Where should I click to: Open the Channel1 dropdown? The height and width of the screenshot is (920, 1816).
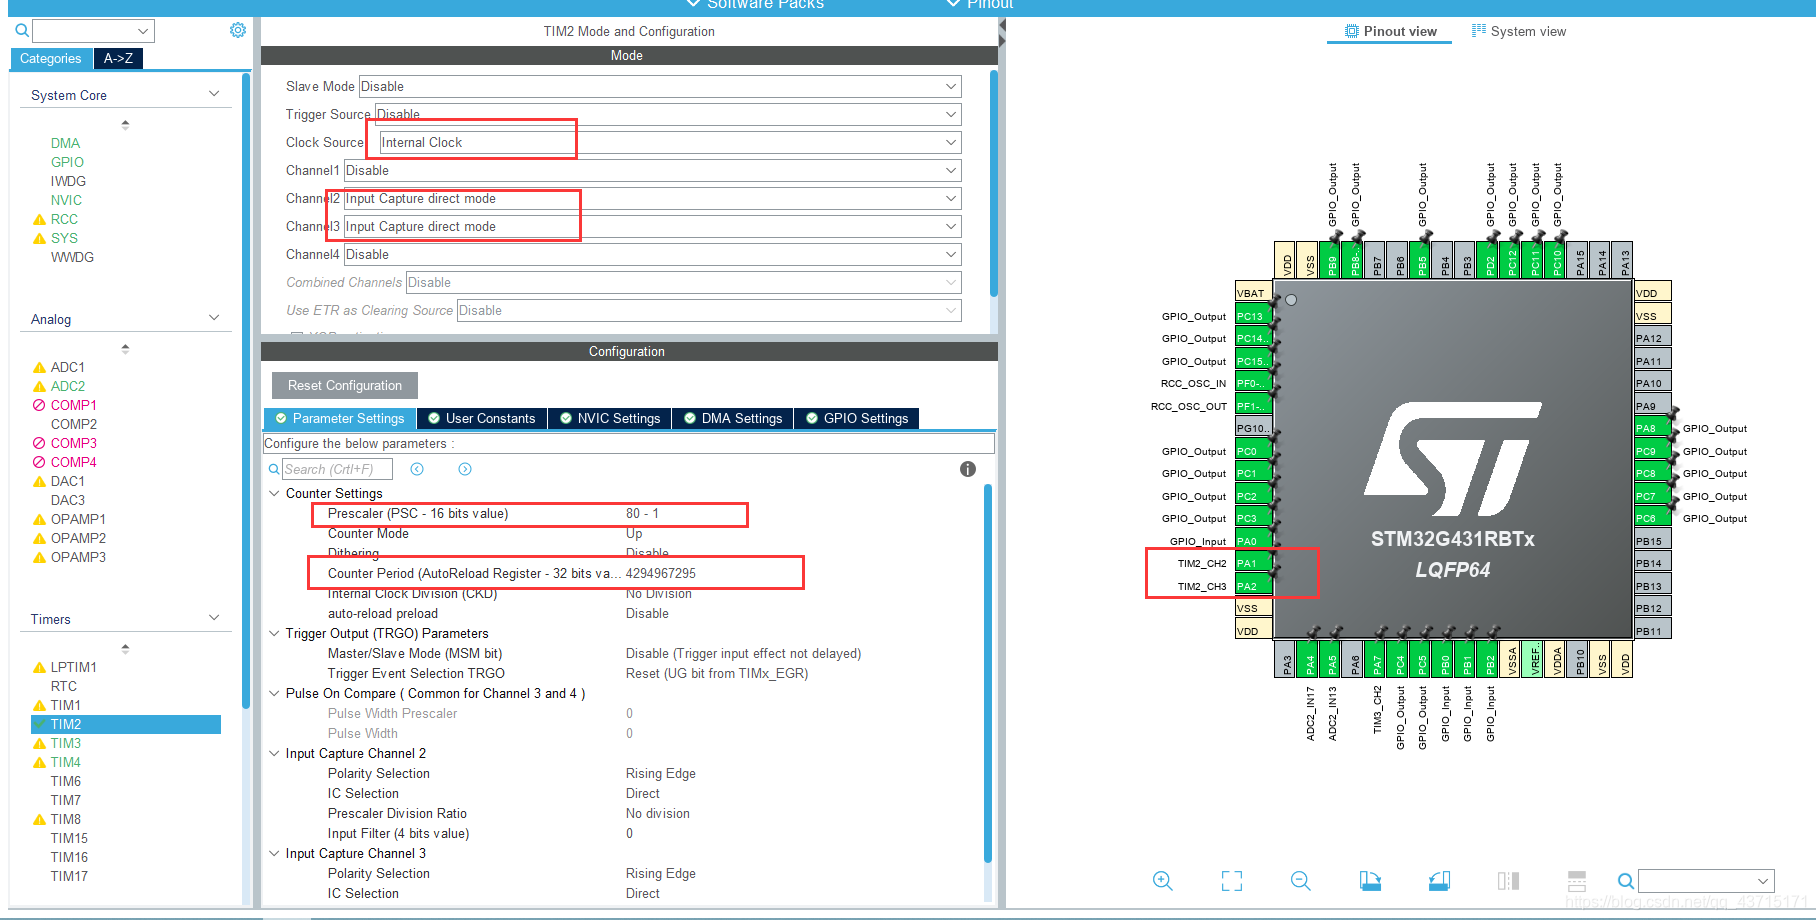click(x=653, y=170)
